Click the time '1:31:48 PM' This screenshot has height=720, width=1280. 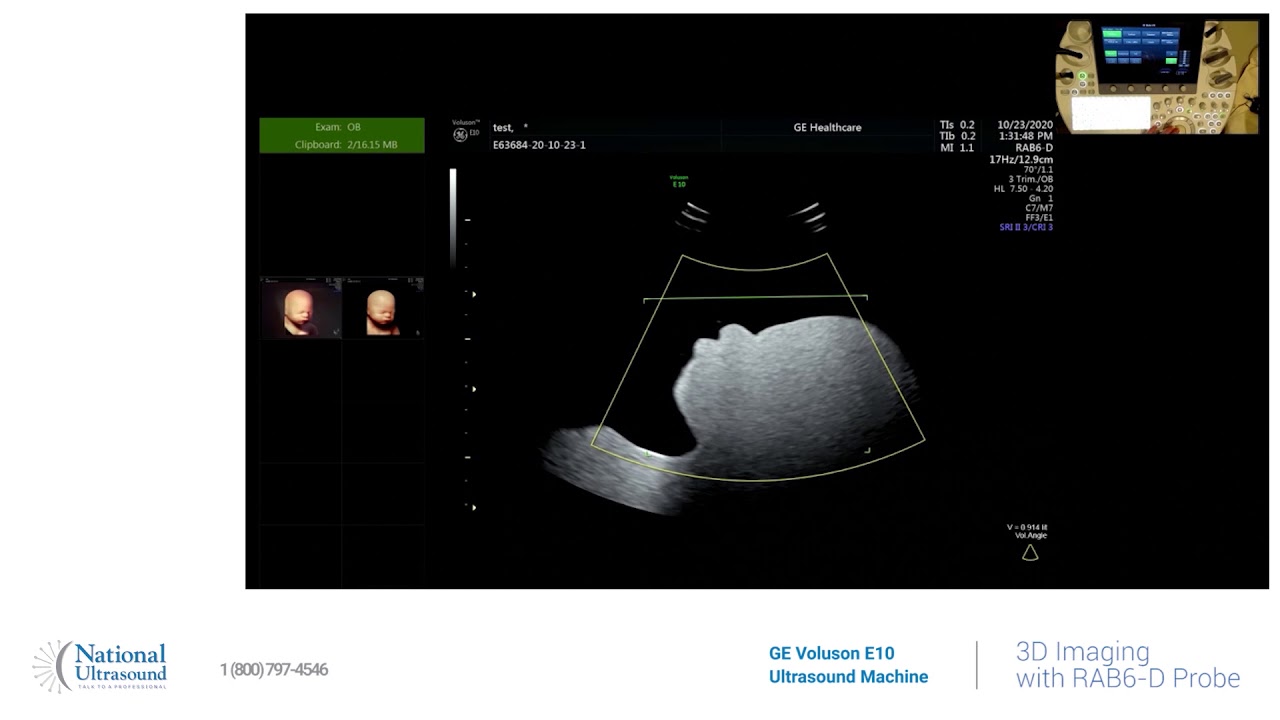click(1025, 136)
